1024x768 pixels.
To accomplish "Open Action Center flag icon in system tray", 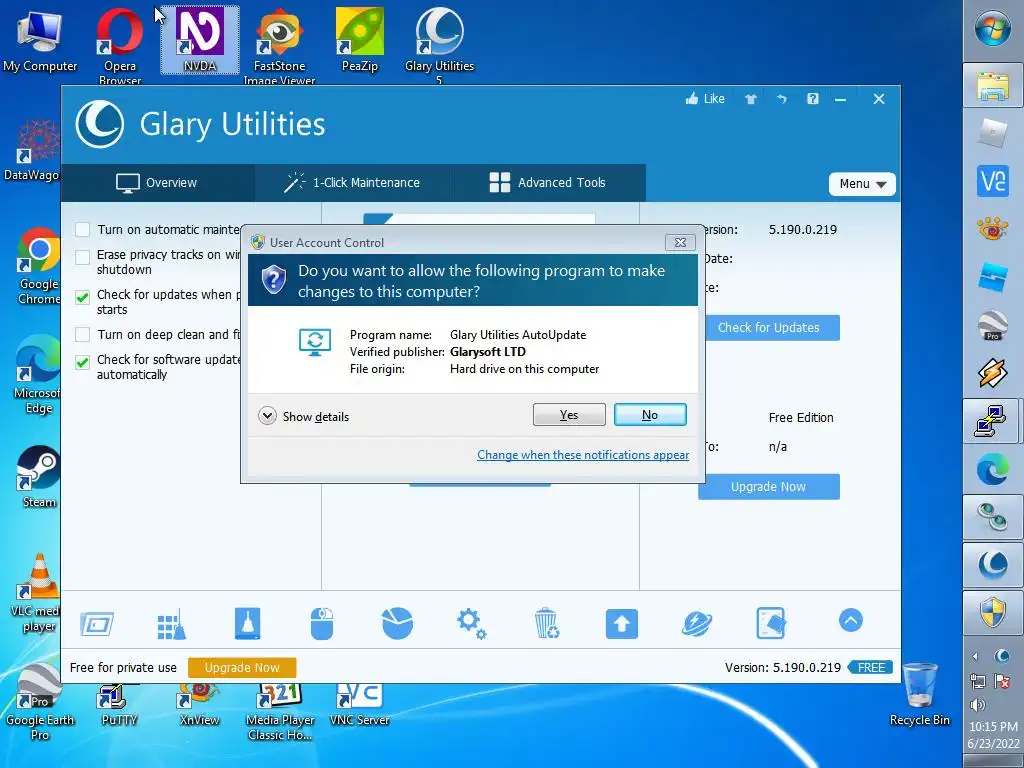I will click(x=1002, y=680).
